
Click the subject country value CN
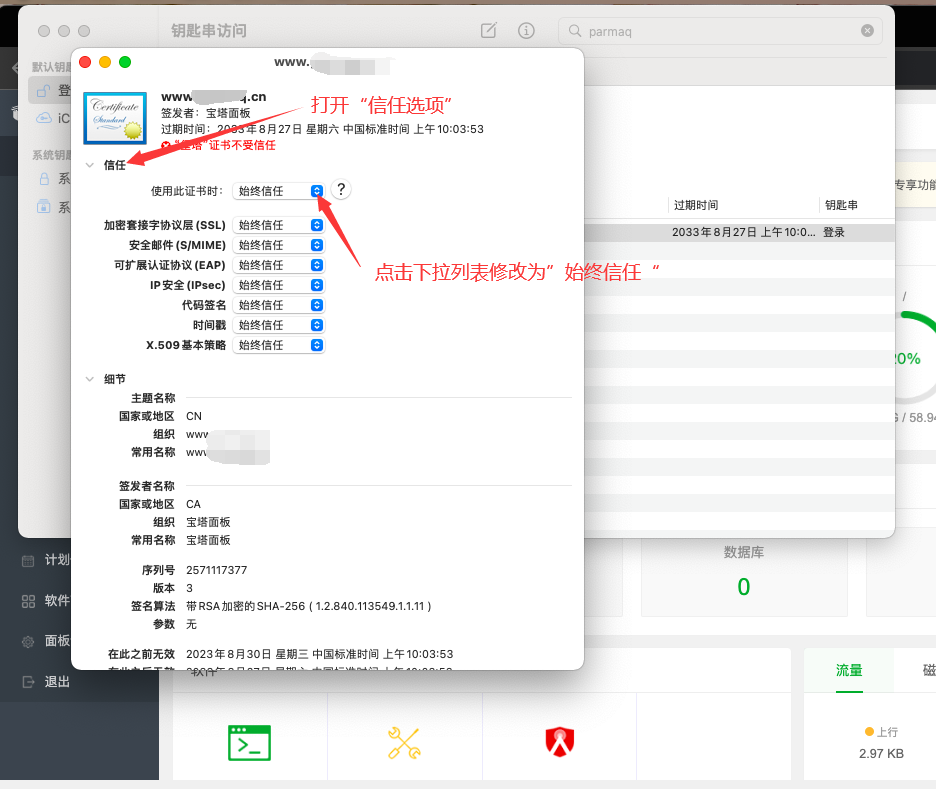point(194,416)
